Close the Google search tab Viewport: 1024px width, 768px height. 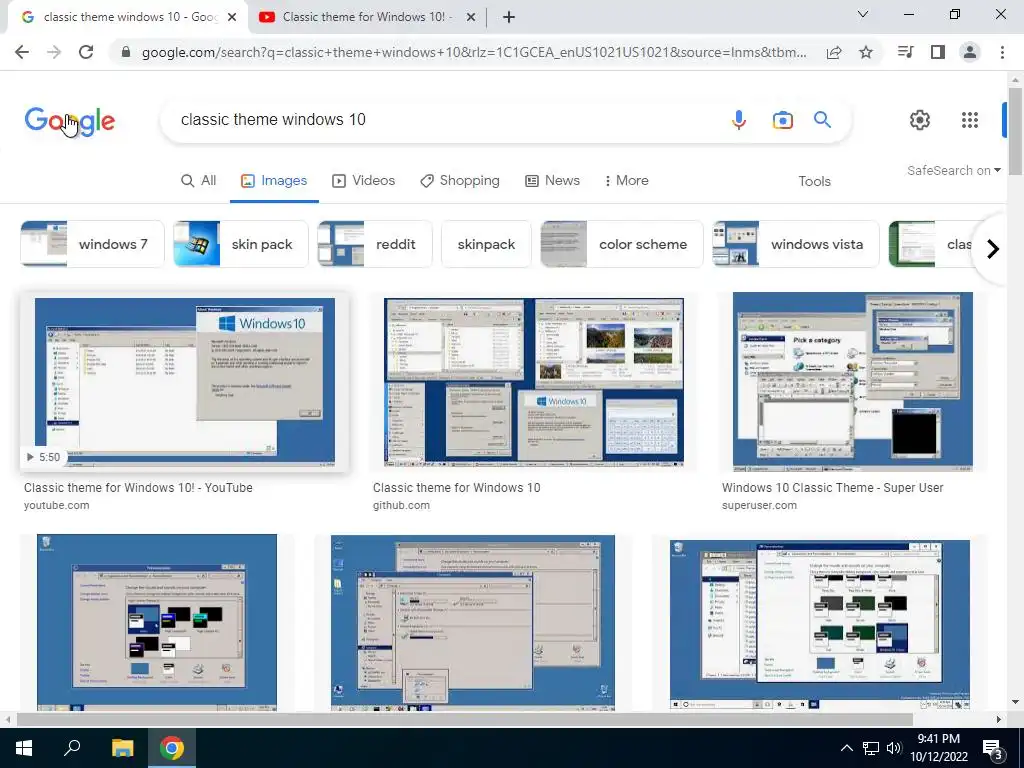click(232, 18)
